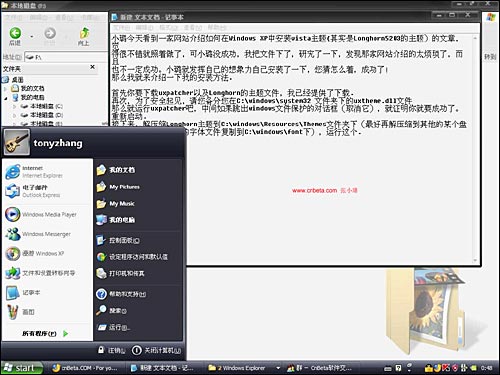Image resolution: width=500 pixels, height=375 pixels.
Task: Start Windows Messenger from pinned list
Action: (x=38, y=234)
